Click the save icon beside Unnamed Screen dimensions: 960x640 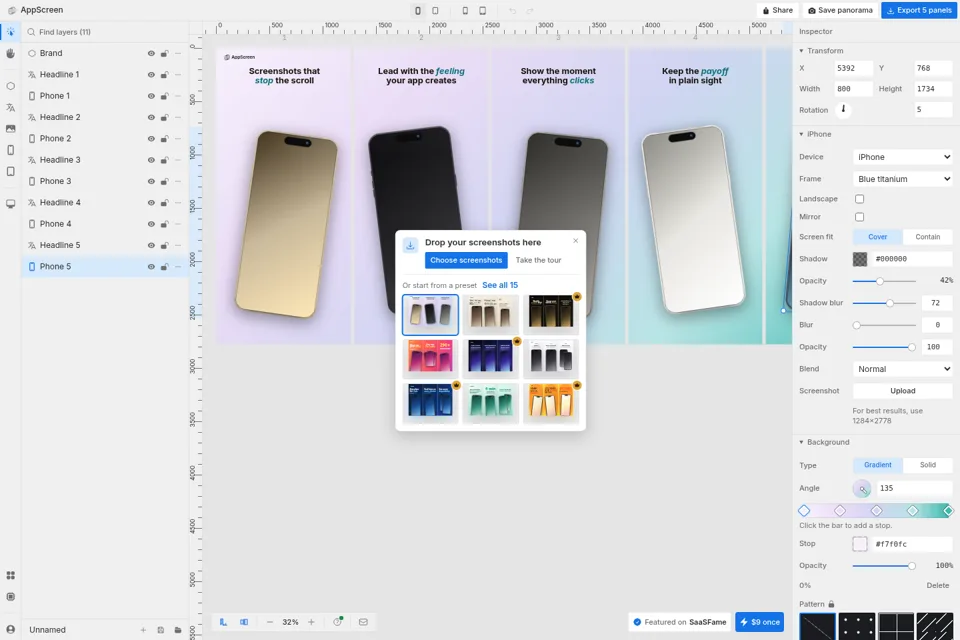[160, 630]
